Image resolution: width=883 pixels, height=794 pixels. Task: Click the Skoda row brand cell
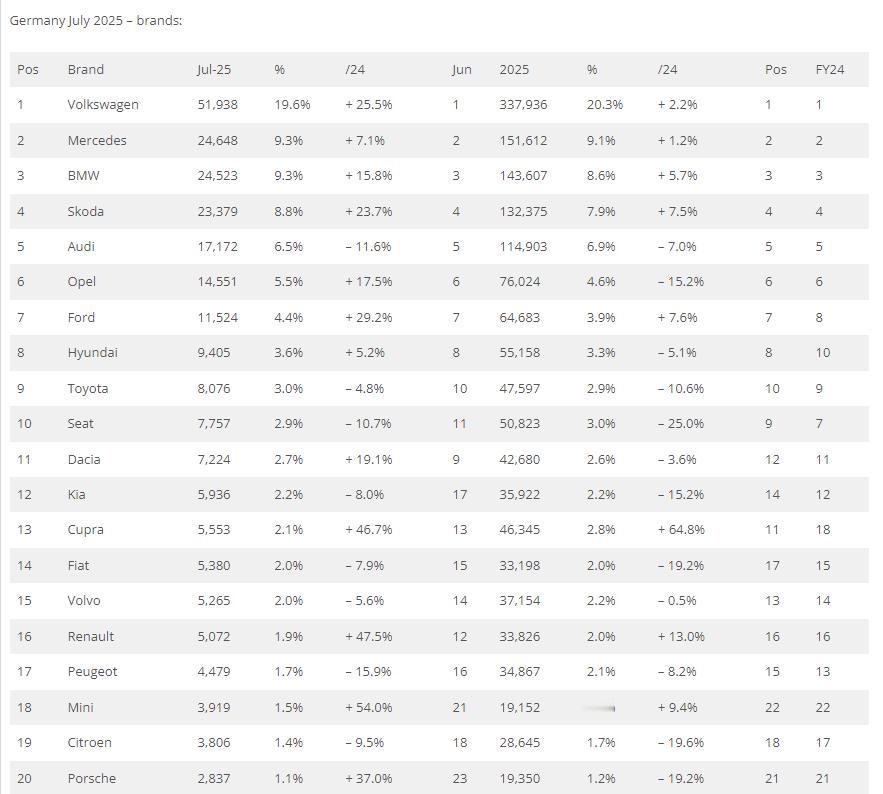point(86,211)
